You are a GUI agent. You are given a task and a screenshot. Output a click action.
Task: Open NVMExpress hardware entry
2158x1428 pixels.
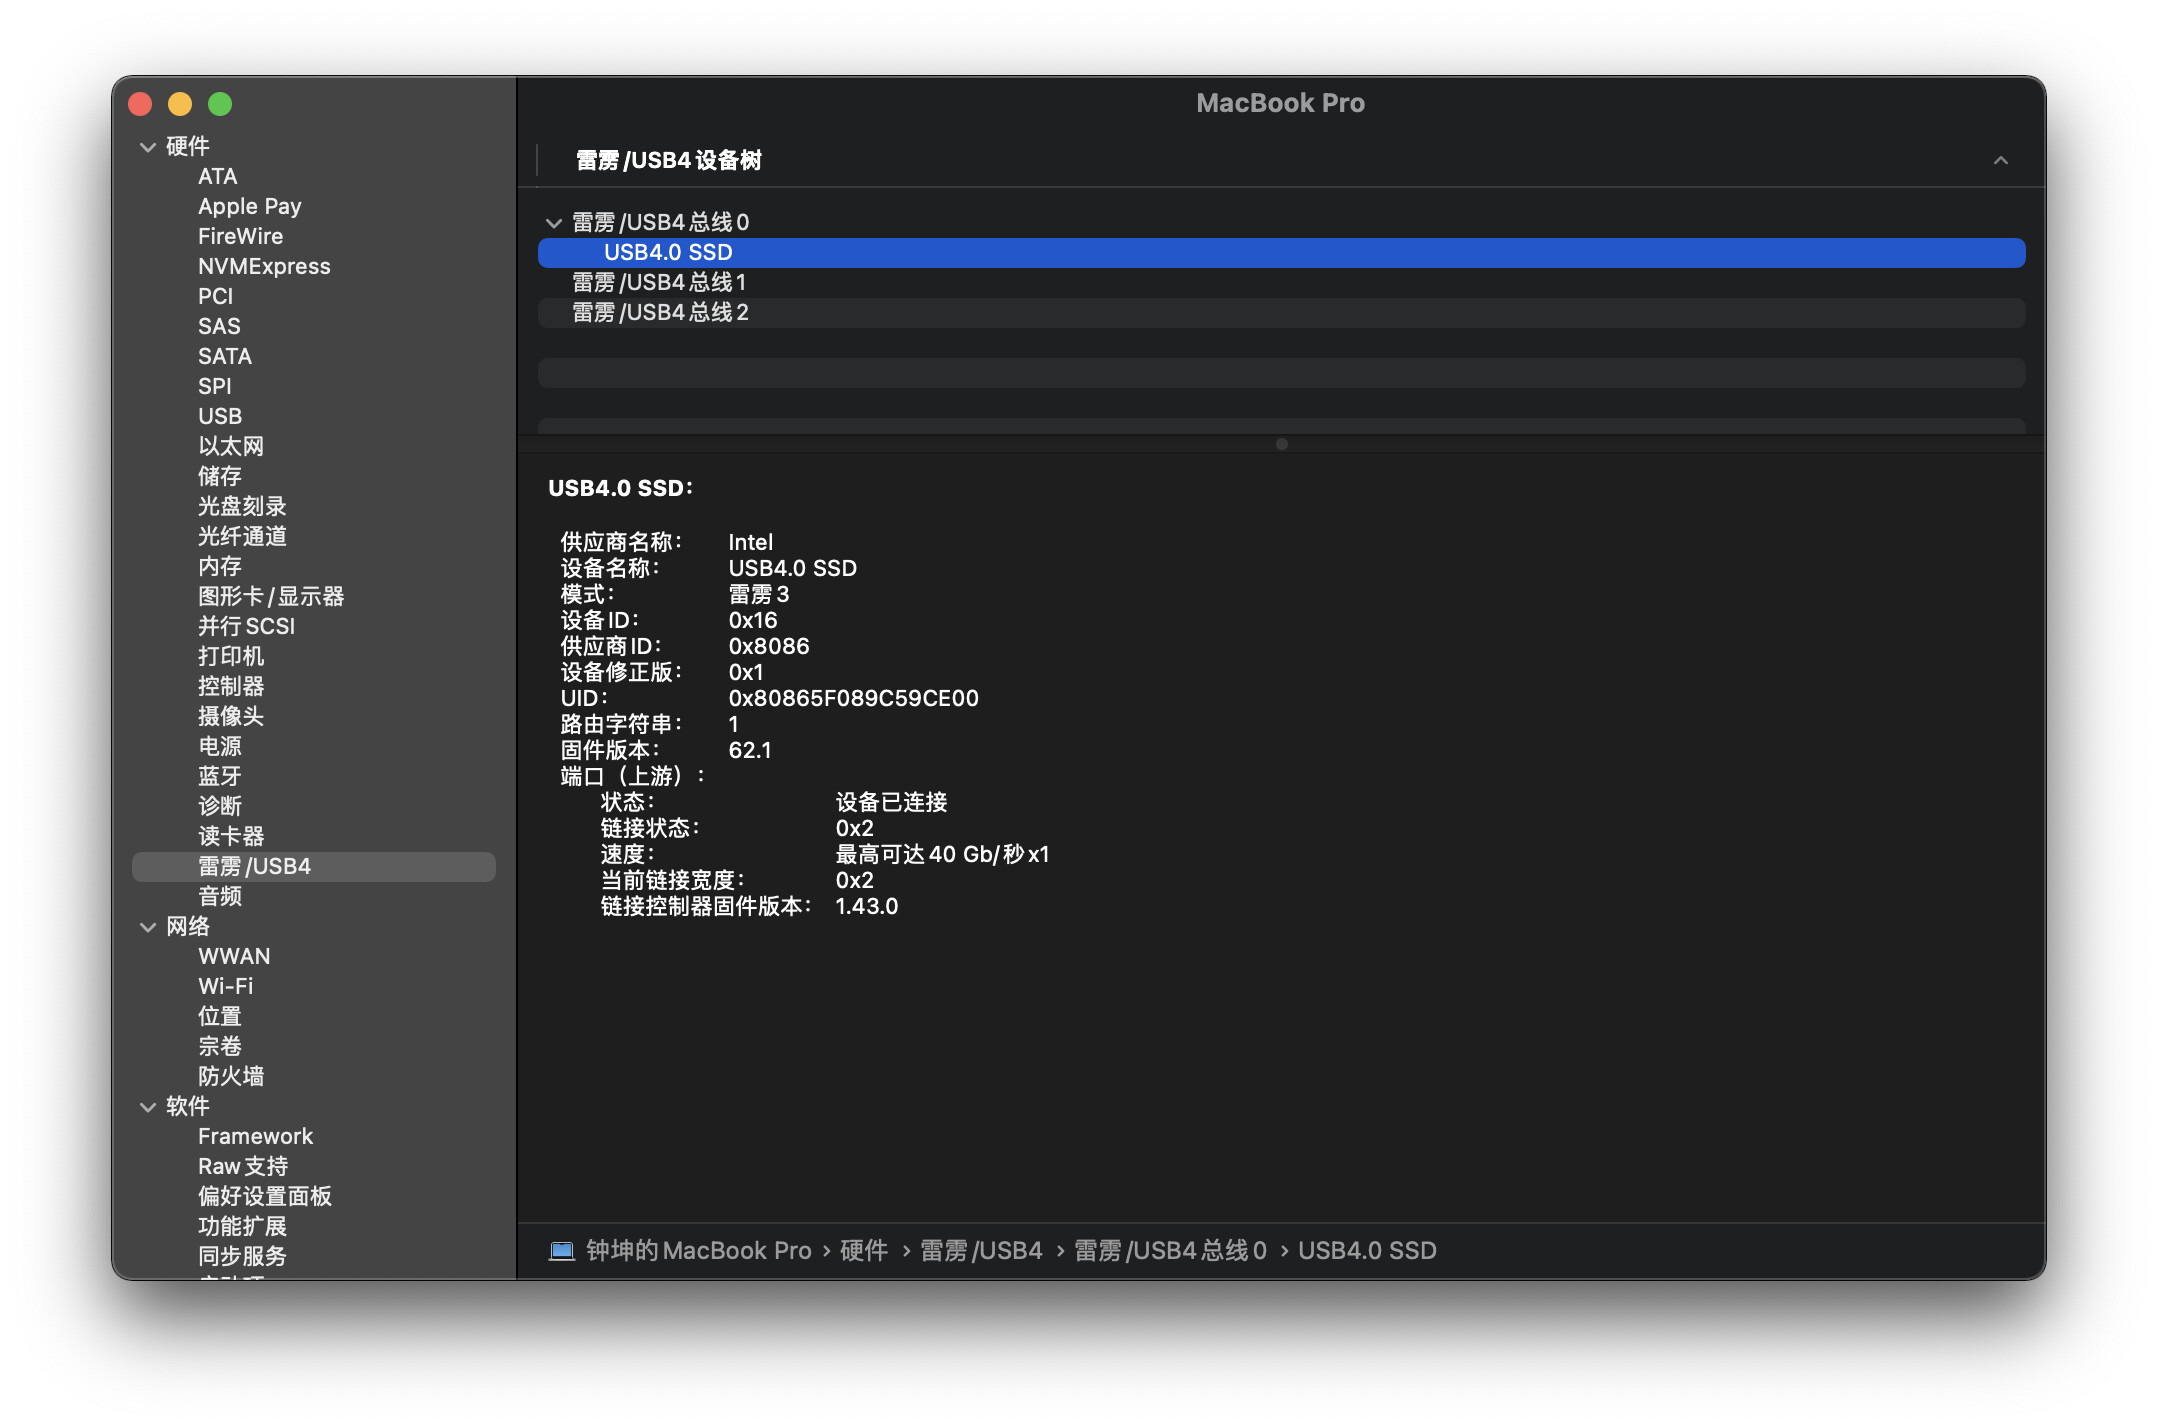(x=264, y=267)
